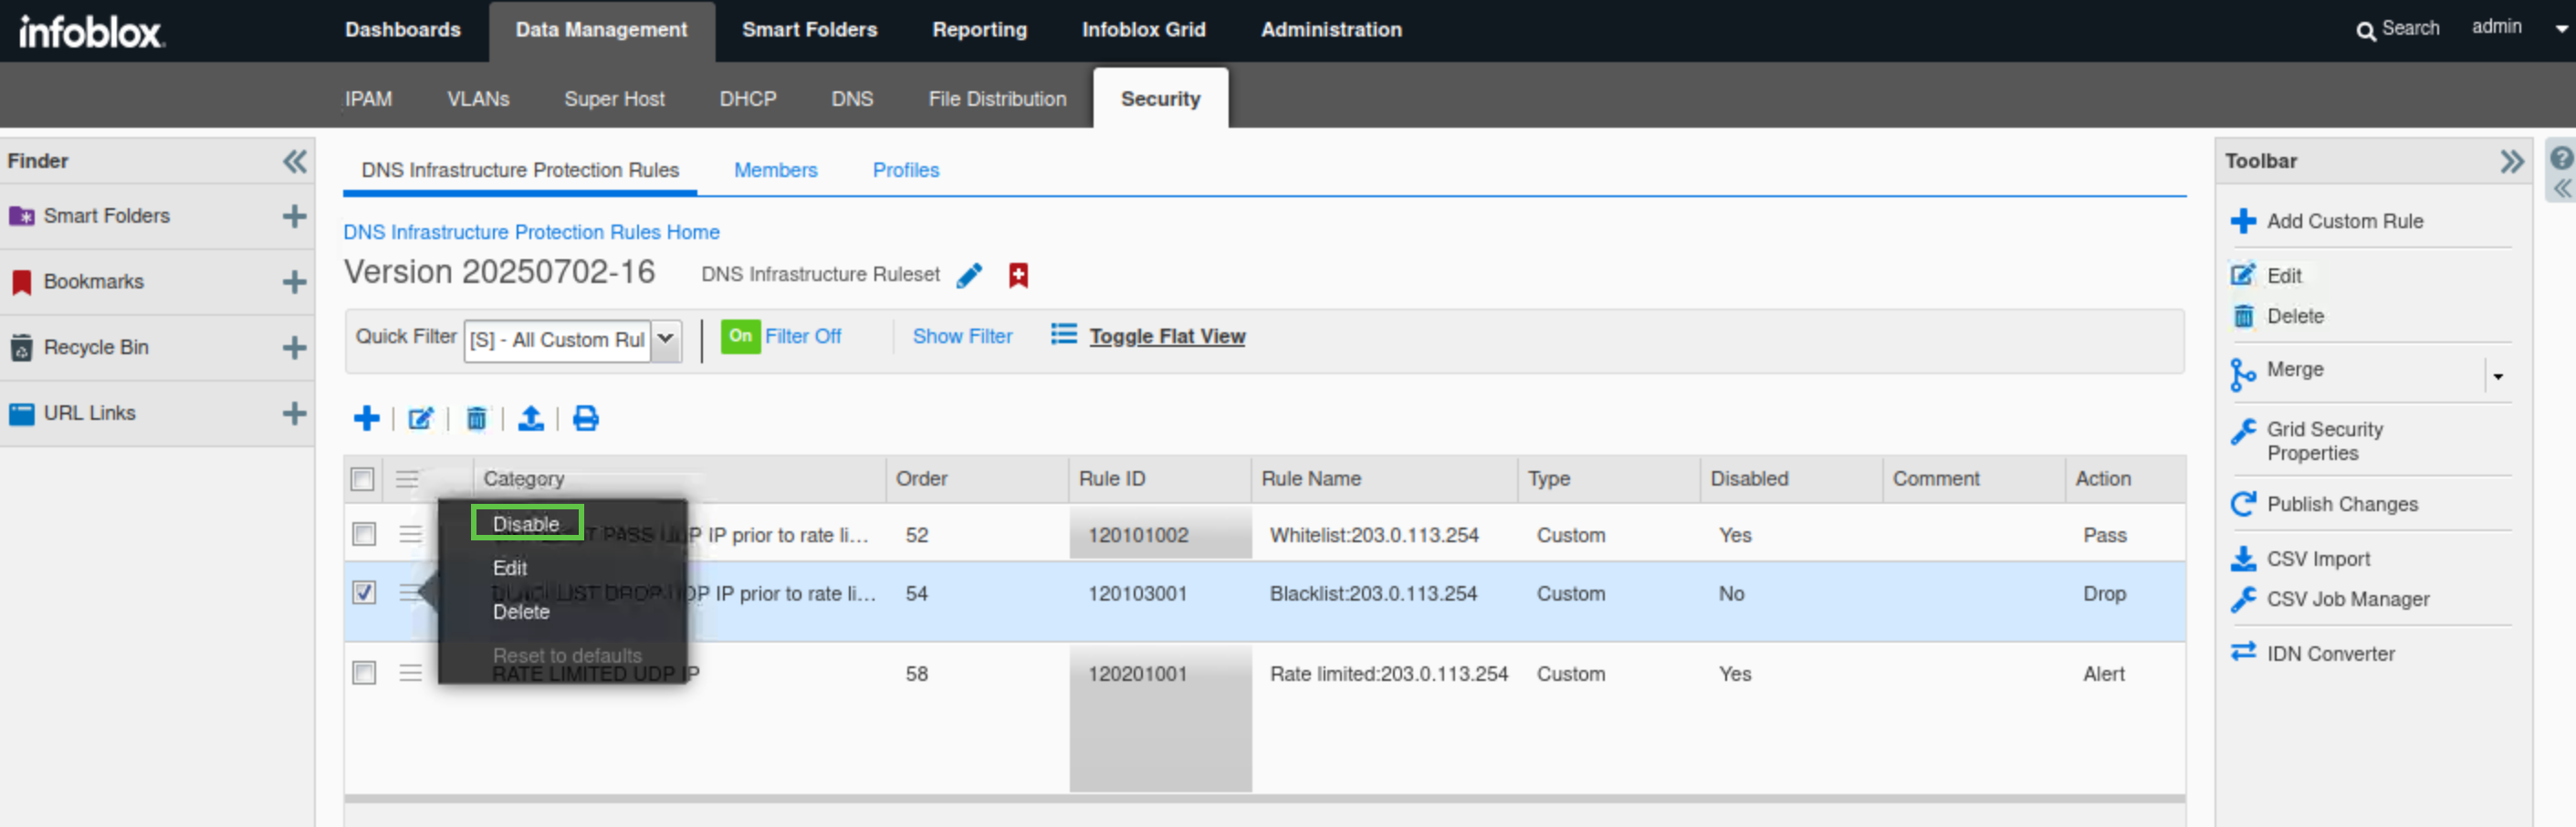Choose Delete in the context menu

(521, 612)
